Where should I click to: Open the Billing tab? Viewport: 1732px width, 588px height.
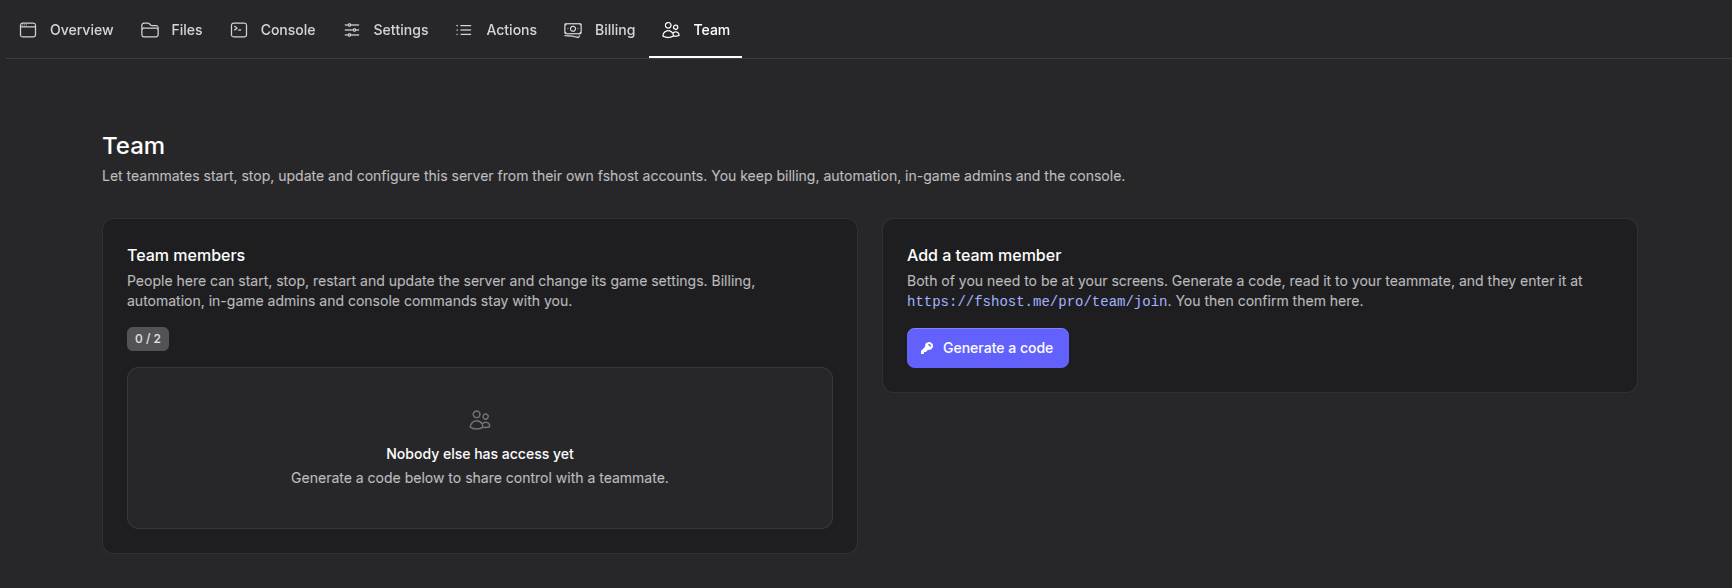[x=600, y=30]
